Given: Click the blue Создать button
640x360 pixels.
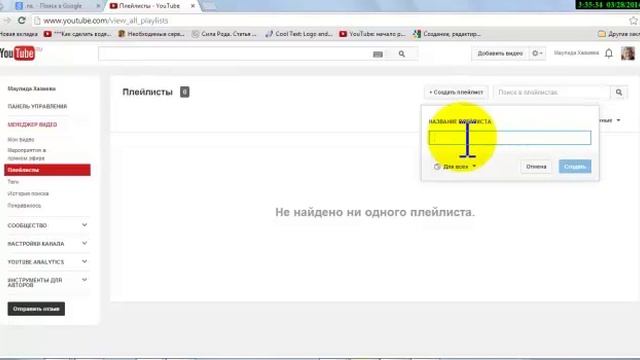Looking at the screenshot, I should (575, 167).
